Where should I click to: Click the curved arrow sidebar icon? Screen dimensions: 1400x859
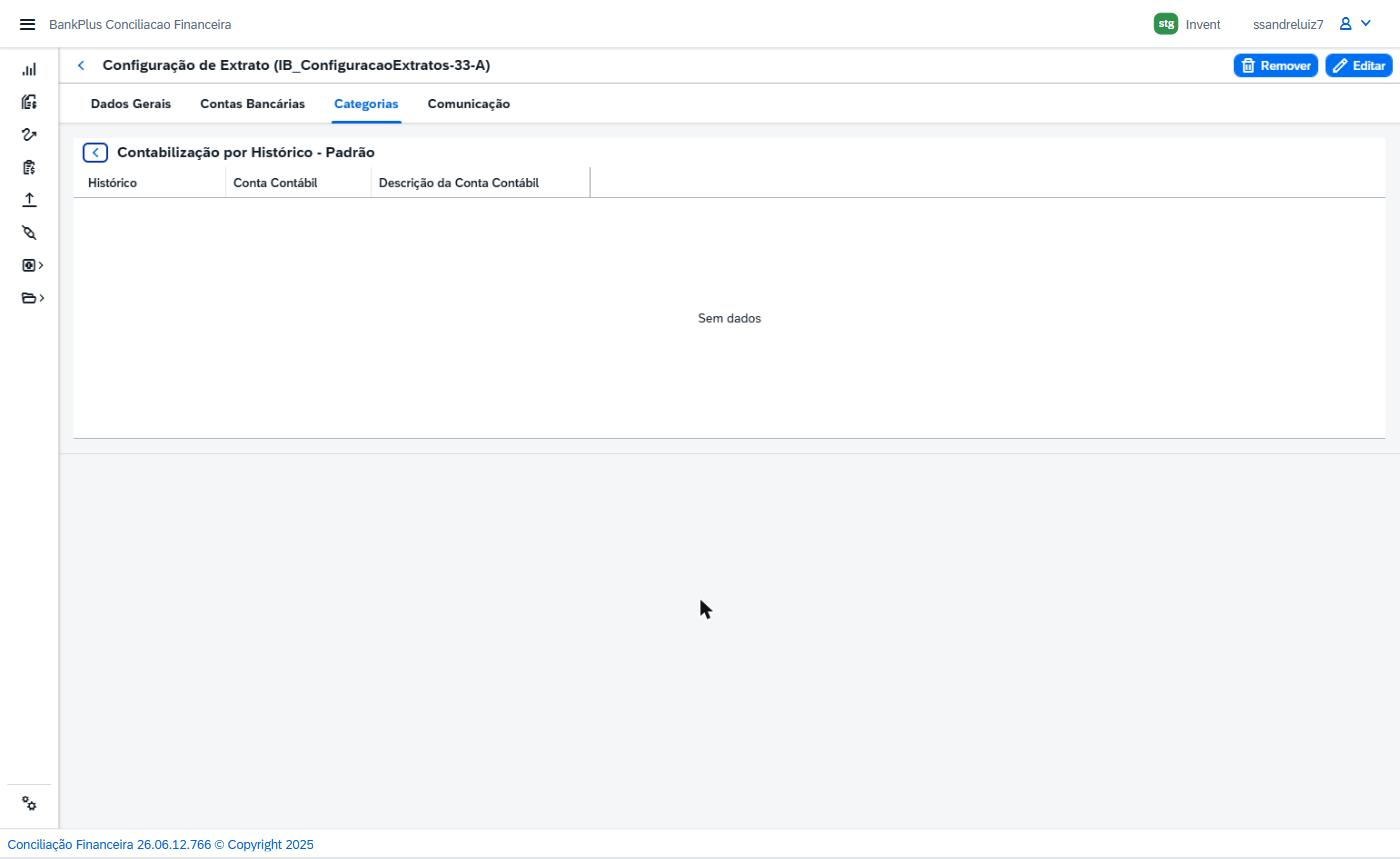click(x=29, y=135)
